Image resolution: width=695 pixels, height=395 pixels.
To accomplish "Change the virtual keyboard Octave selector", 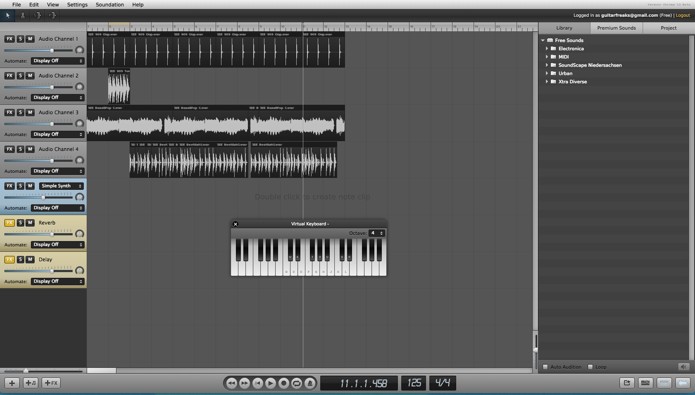I will click(x=377, y=233).
